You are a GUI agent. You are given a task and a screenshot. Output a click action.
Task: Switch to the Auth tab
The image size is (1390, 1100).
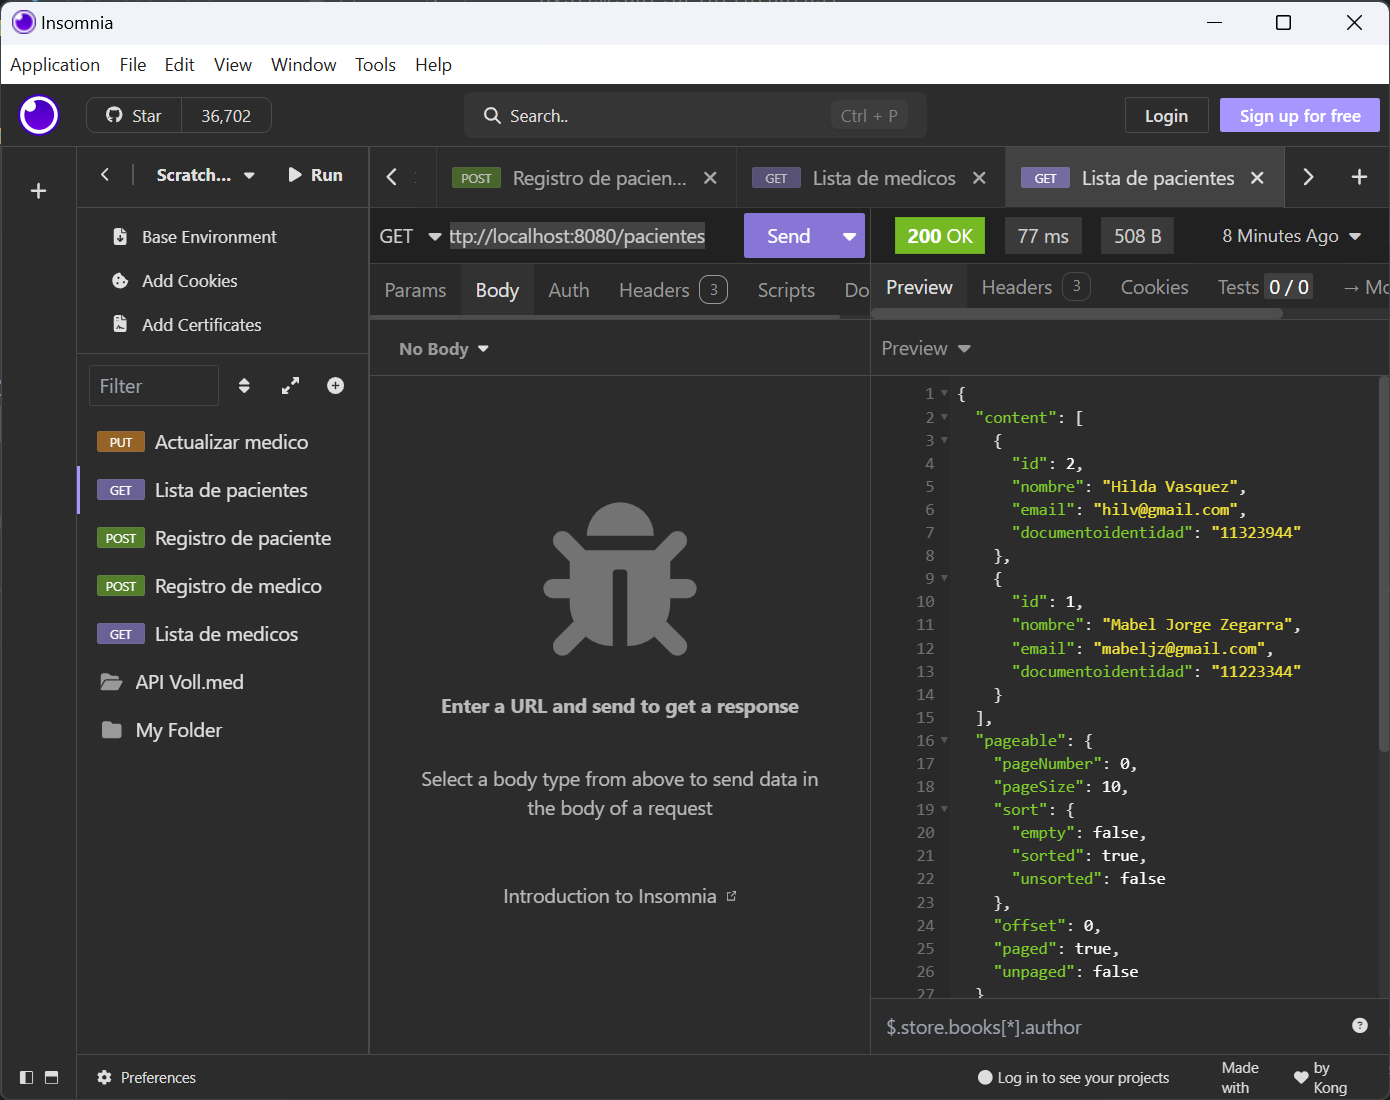click(x=569, y=290)
